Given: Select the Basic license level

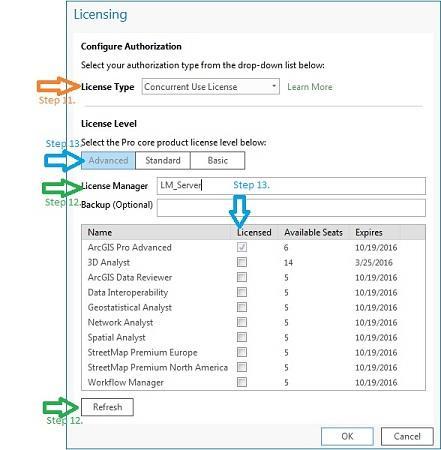Looking at the screenshot, I should pos(217,160).
